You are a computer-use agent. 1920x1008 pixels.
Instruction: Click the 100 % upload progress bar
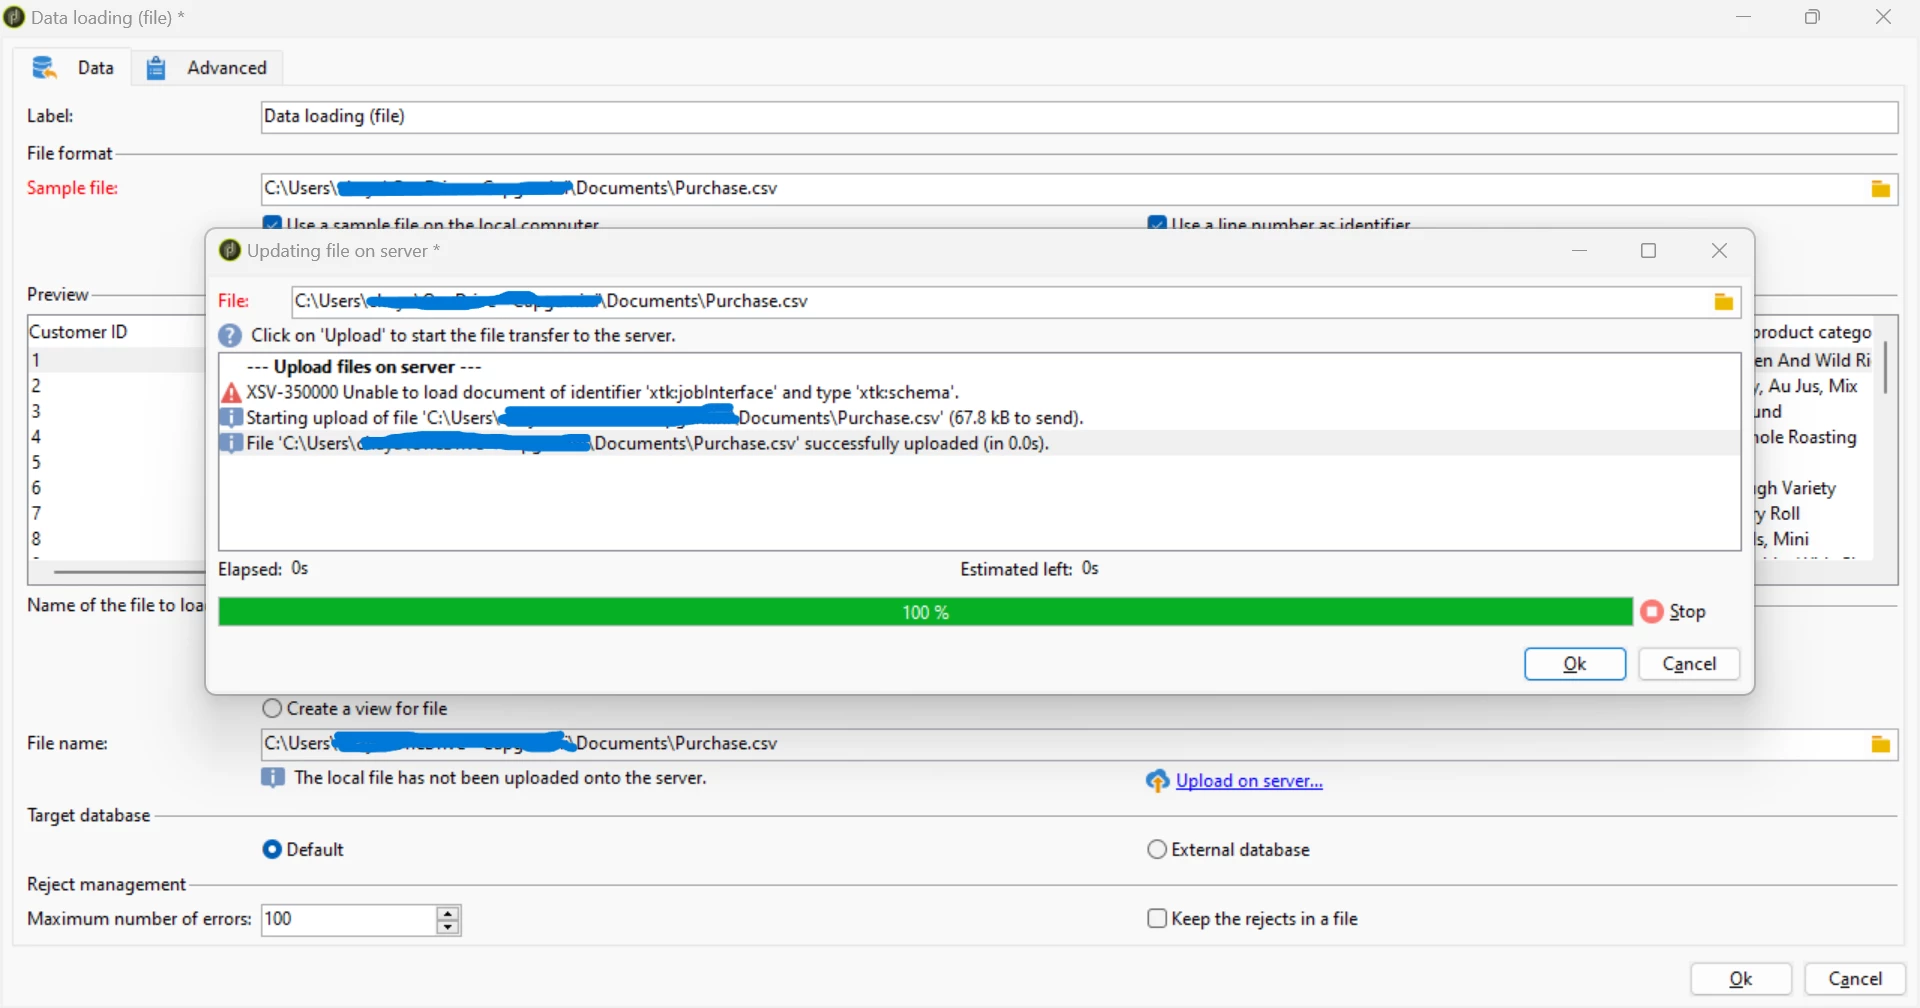[x=925, y=612]
